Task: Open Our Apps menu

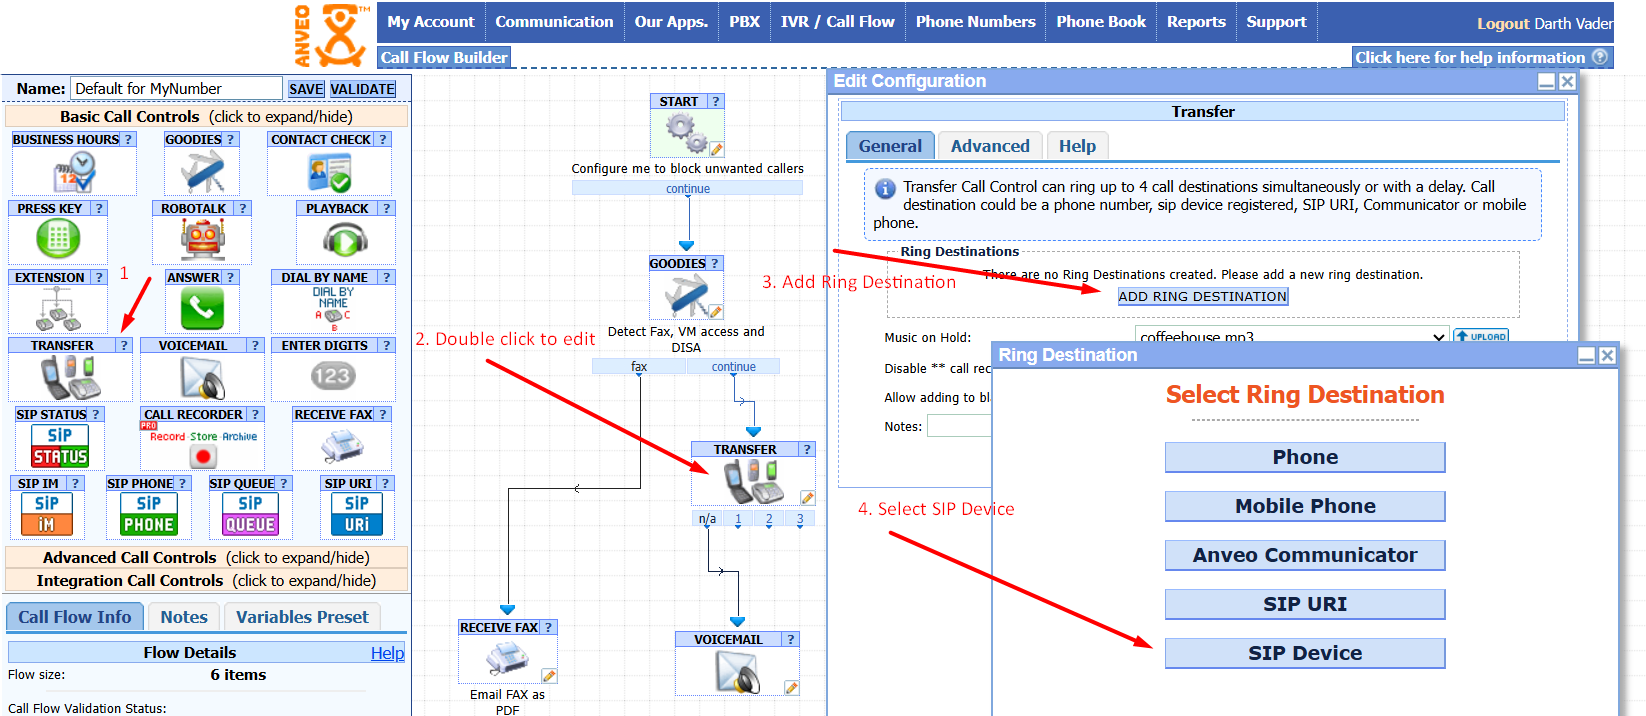Action: tap(671, 22)
